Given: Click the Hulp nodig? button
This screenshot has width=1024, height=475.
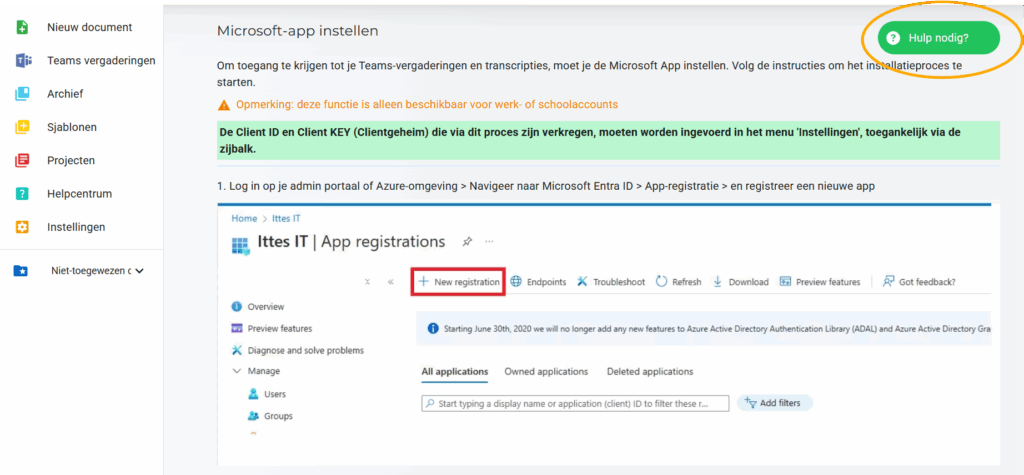Looking at the screenshot, I should pos(938,39).
